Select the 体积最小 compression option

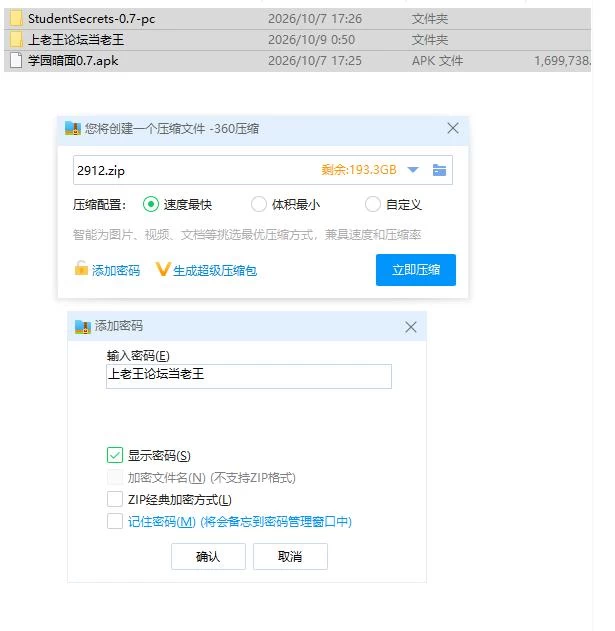258,204
